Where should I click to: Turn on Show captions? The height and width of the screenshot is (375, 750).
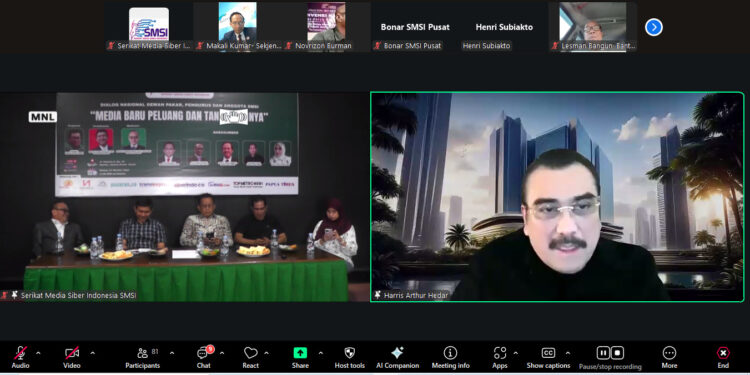coord(548,357)
